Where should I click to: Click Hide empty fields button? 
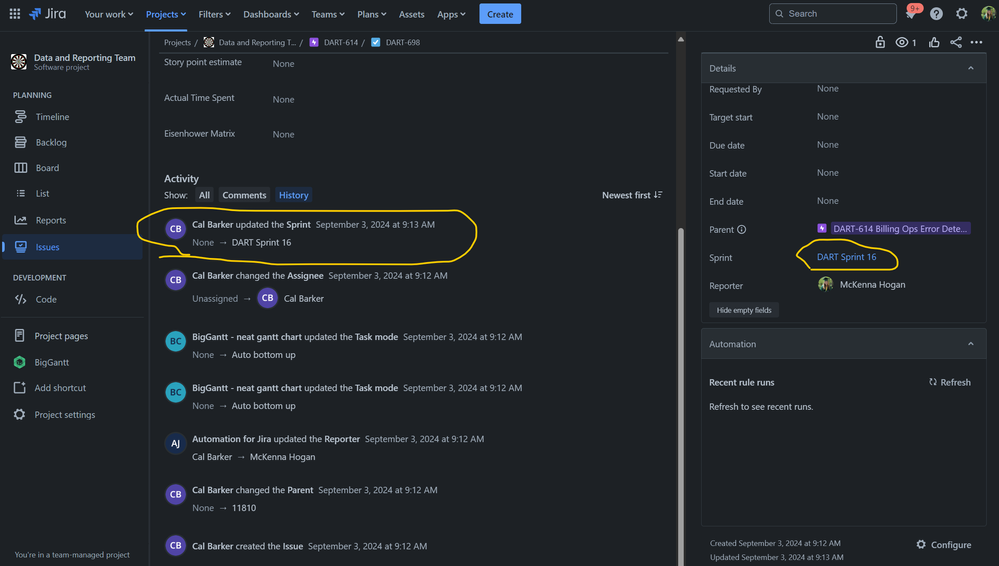tap(744, 310)
